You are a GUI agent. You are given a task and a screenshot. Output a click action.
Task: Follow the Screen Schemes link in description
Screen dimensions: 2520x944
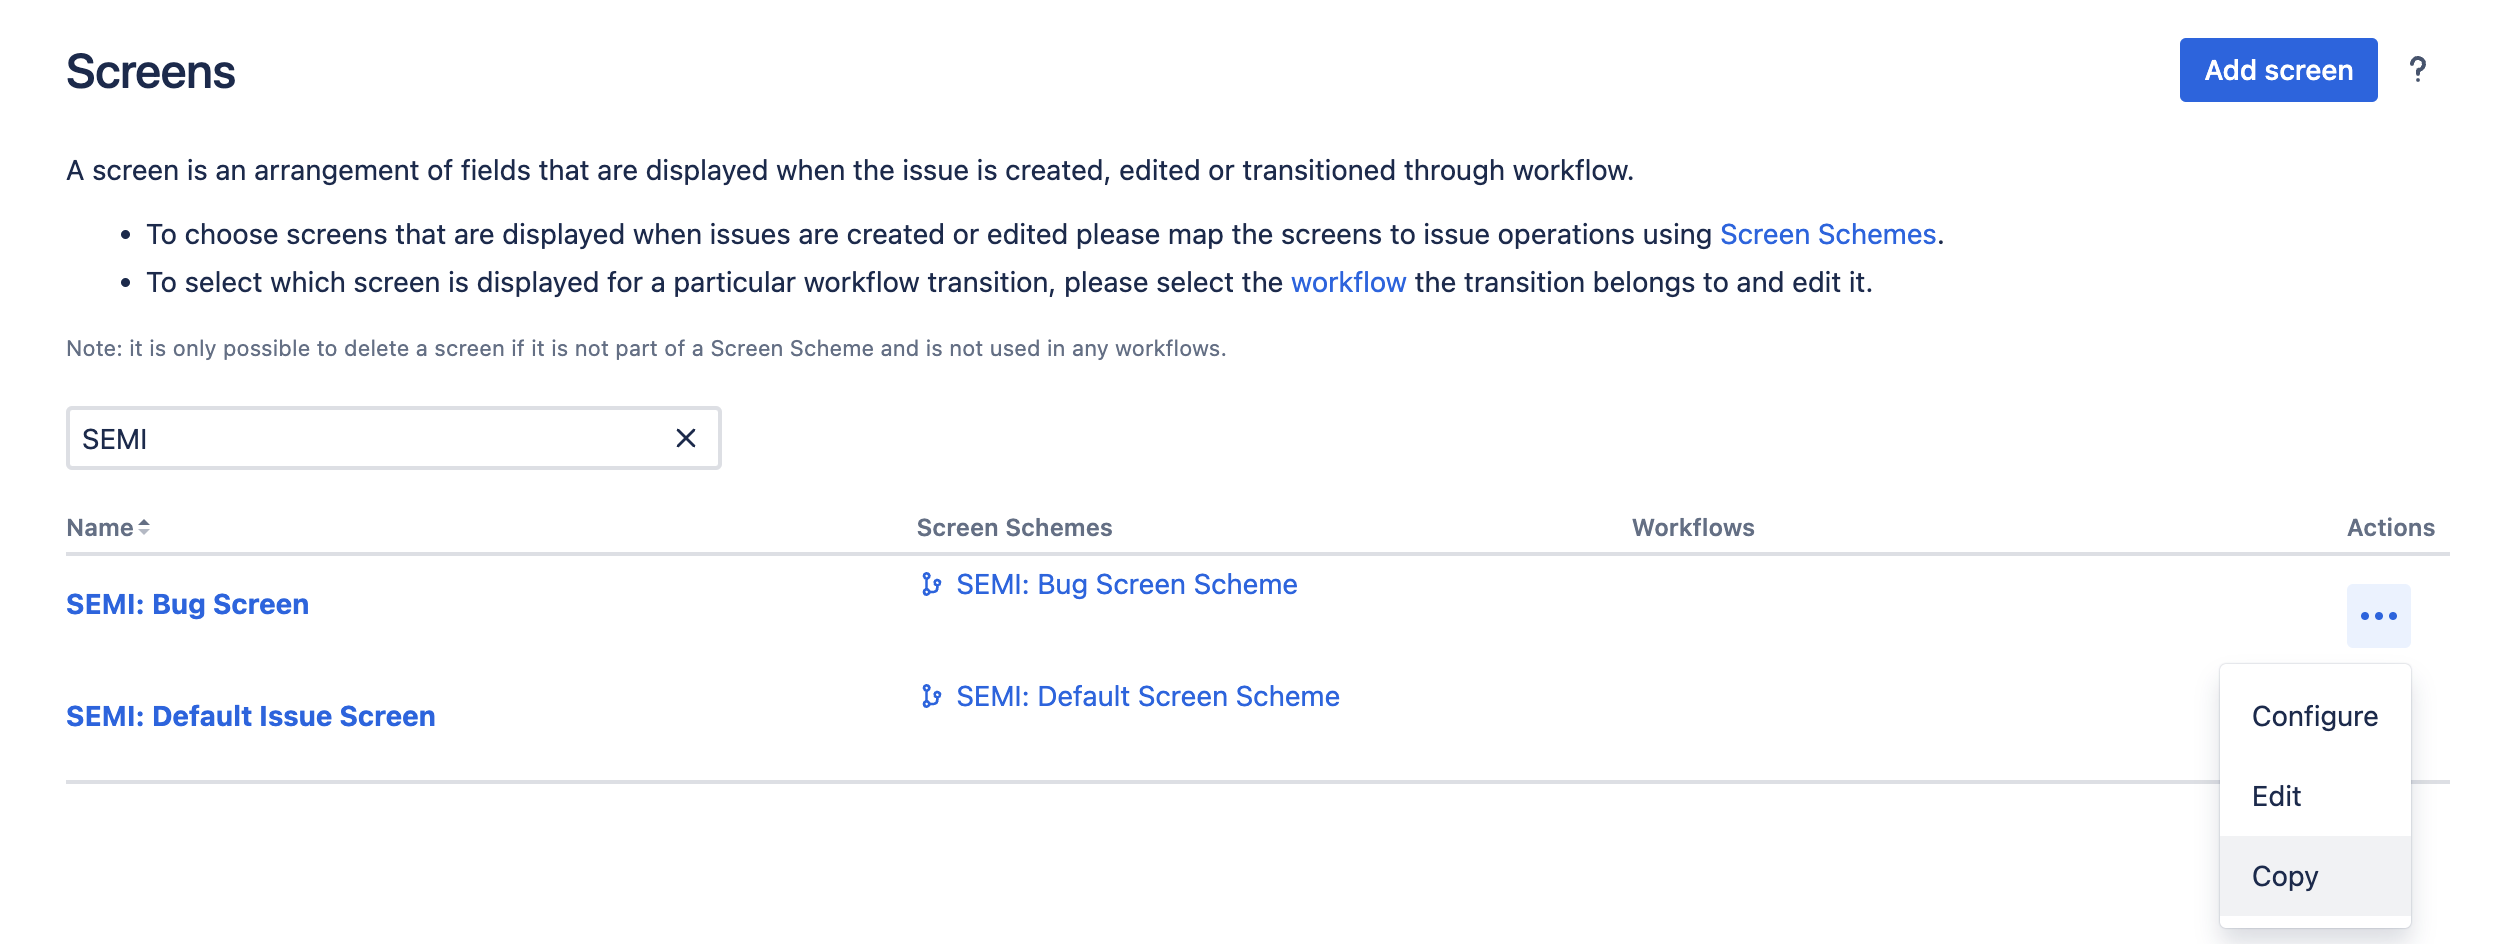(1827, 235)
